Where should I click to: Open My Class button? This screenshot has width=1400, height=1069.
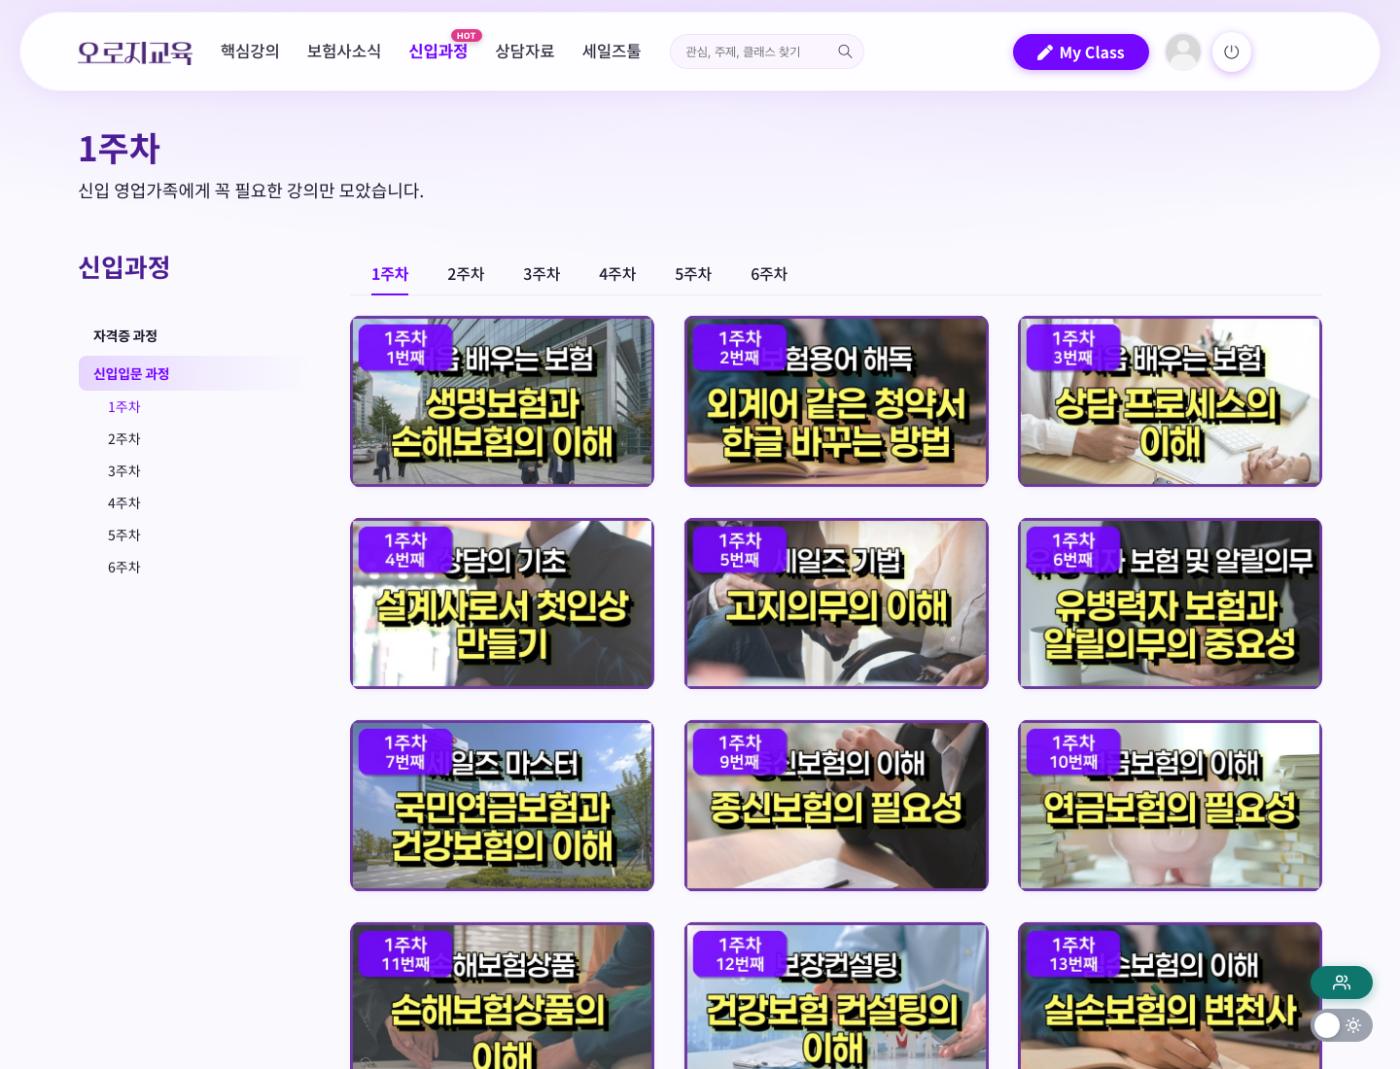(x=1080, y=52)
